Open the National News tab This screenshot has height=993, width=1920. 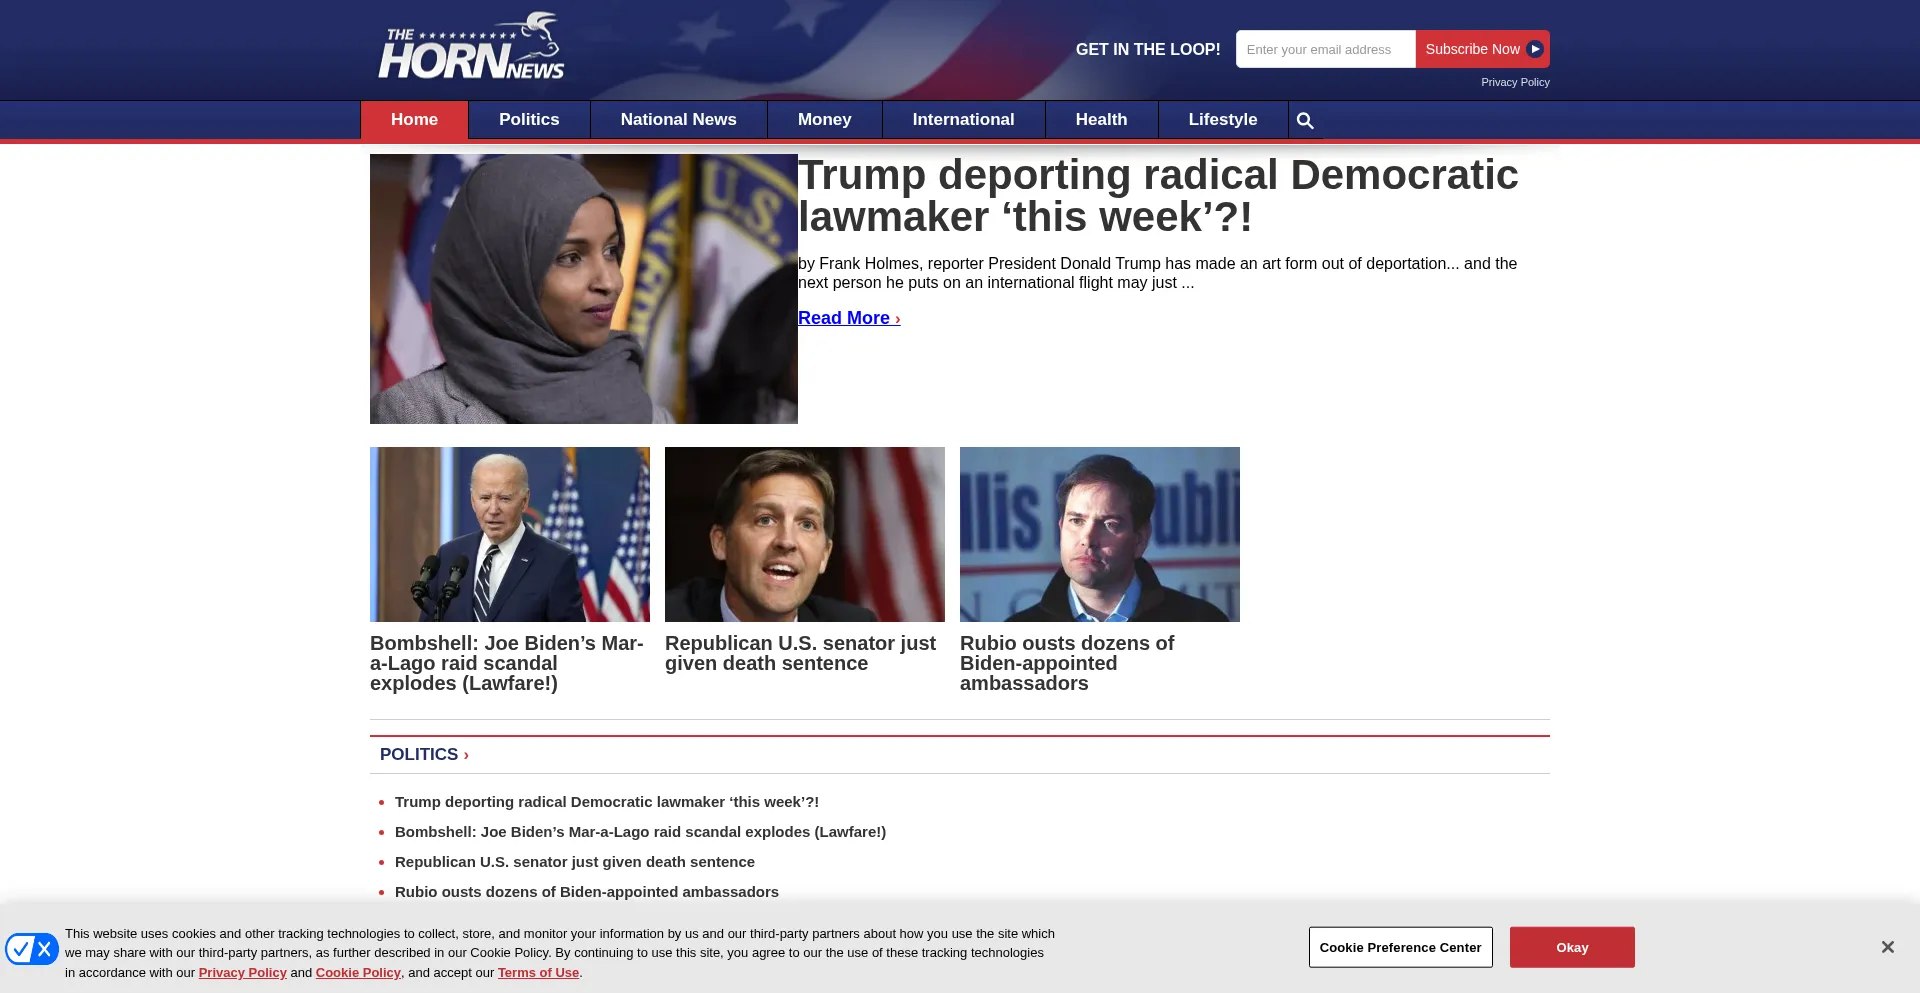pyautogui.click(x=678, y=119)
